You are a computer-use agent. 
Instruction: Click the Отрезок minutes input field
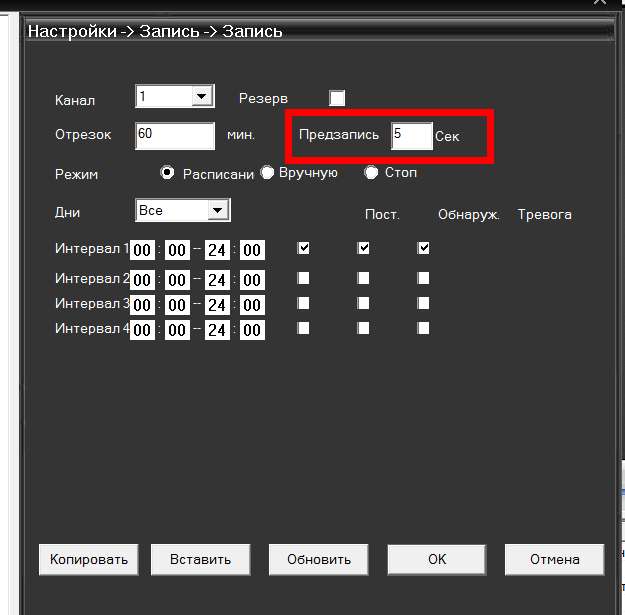174,135
